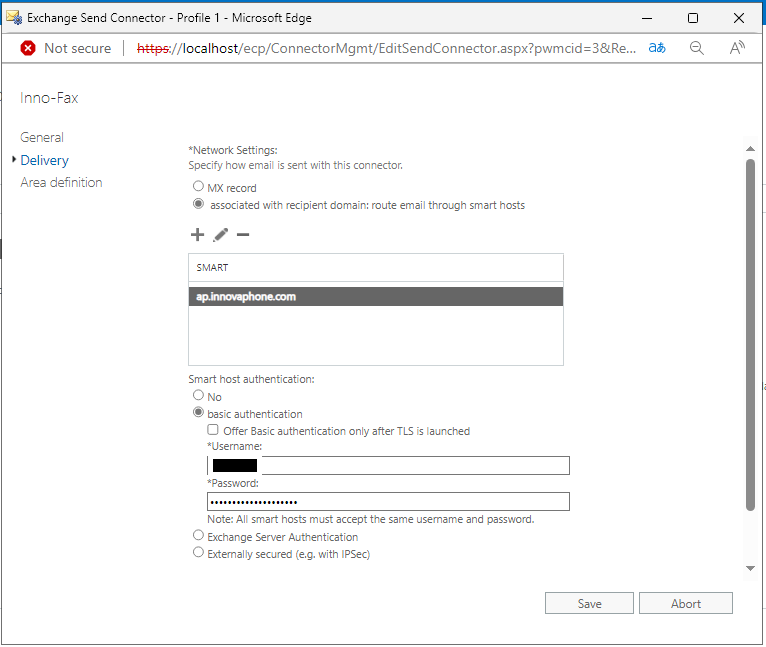Click the Save button
The width and height of the screenshot is (766, 647).
click(589, 604)
